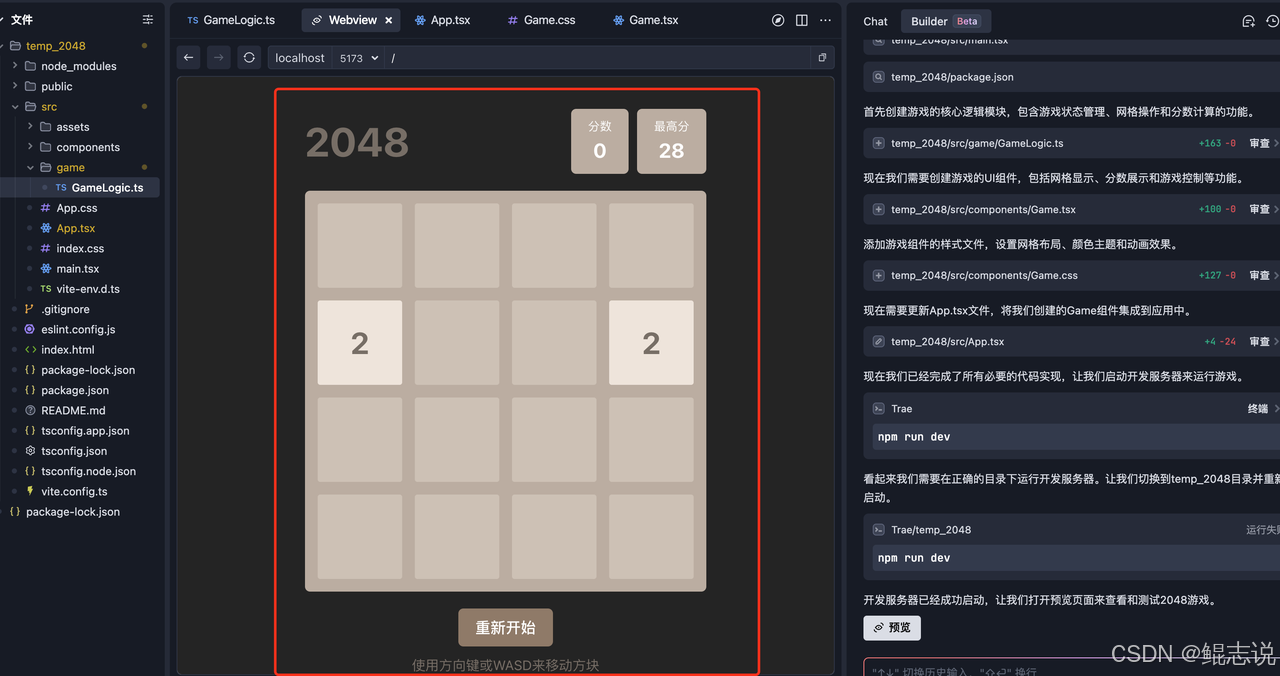Open root-level package-lock.json file
1280x676 pixels.
(72, 512)
